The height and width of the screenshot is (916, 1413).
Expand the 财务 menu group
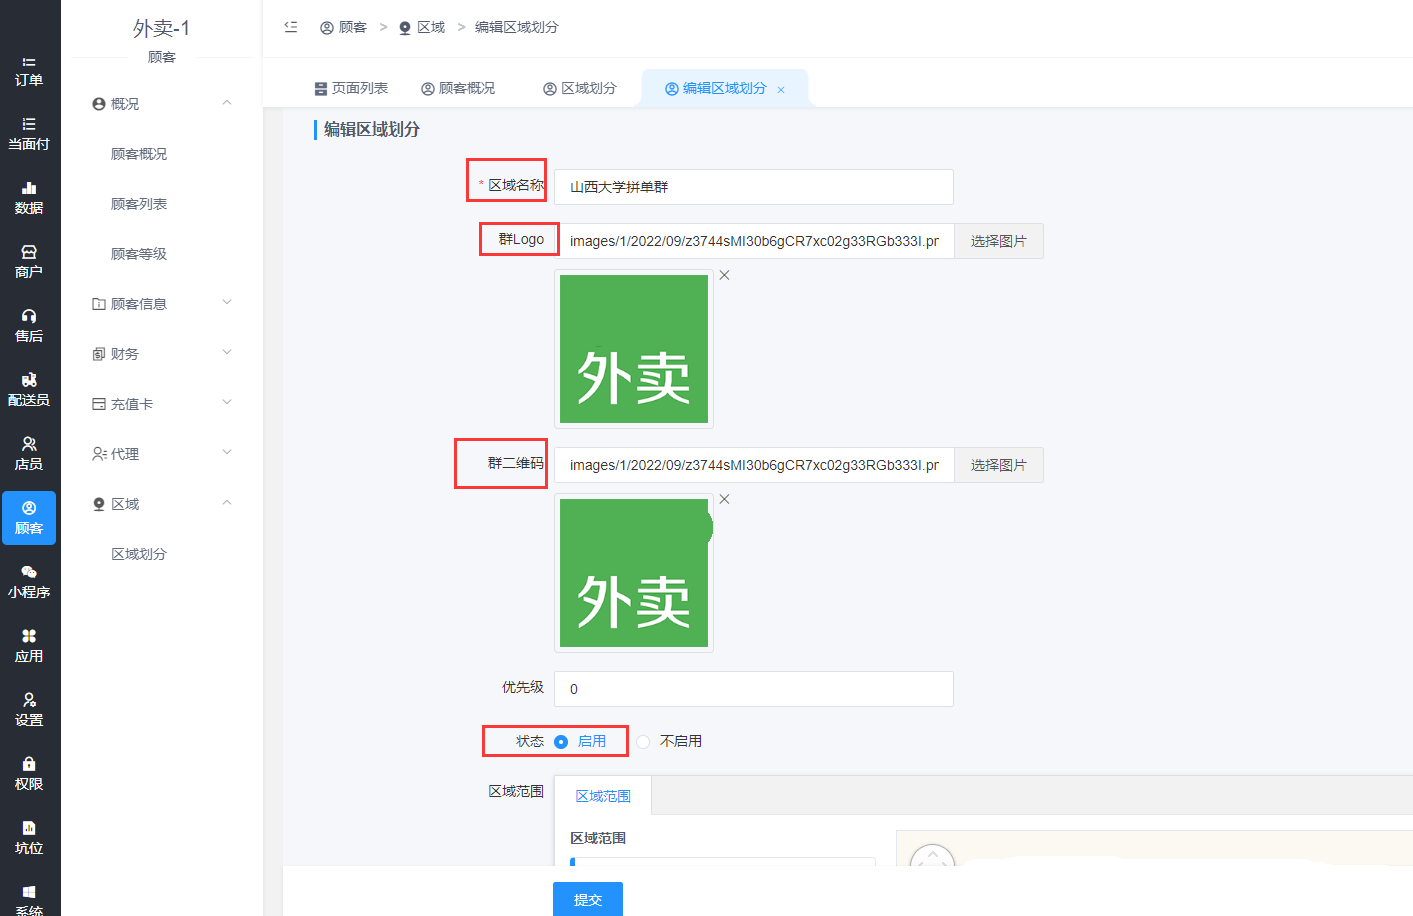[x=227, y=353]
